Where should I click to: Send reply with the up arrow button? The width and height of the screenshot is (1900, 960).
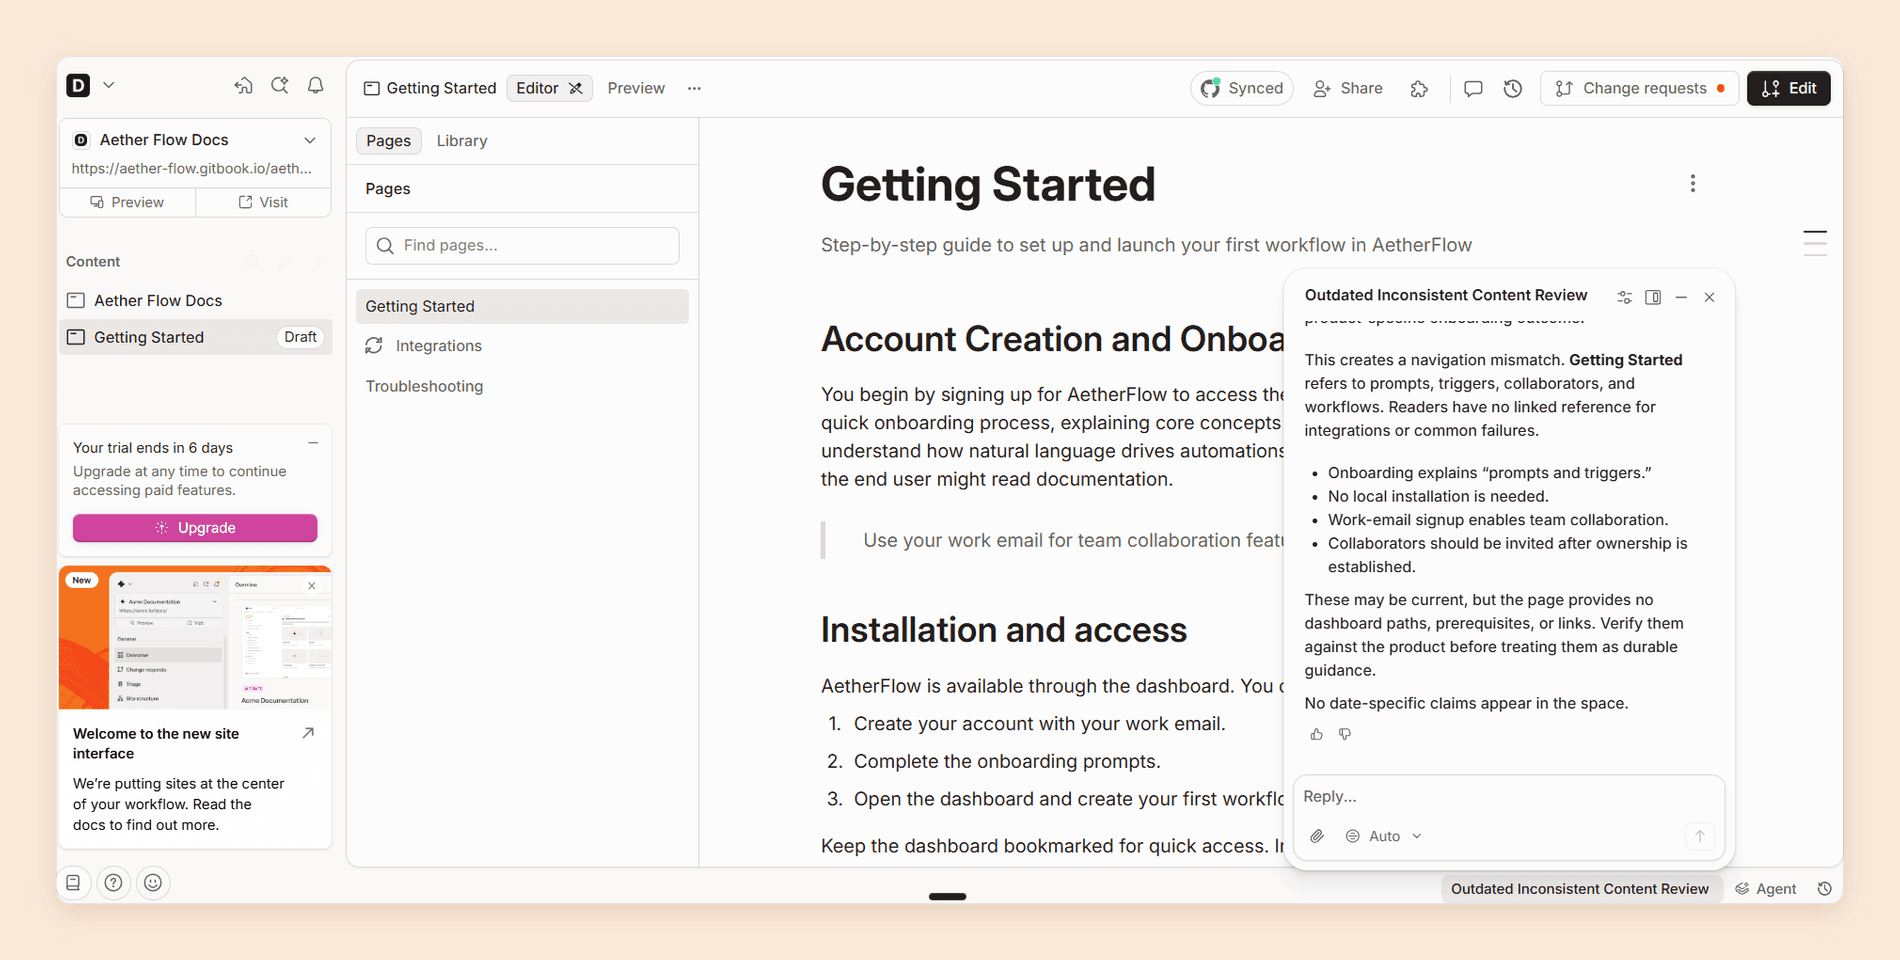(x=1700, y=836)
